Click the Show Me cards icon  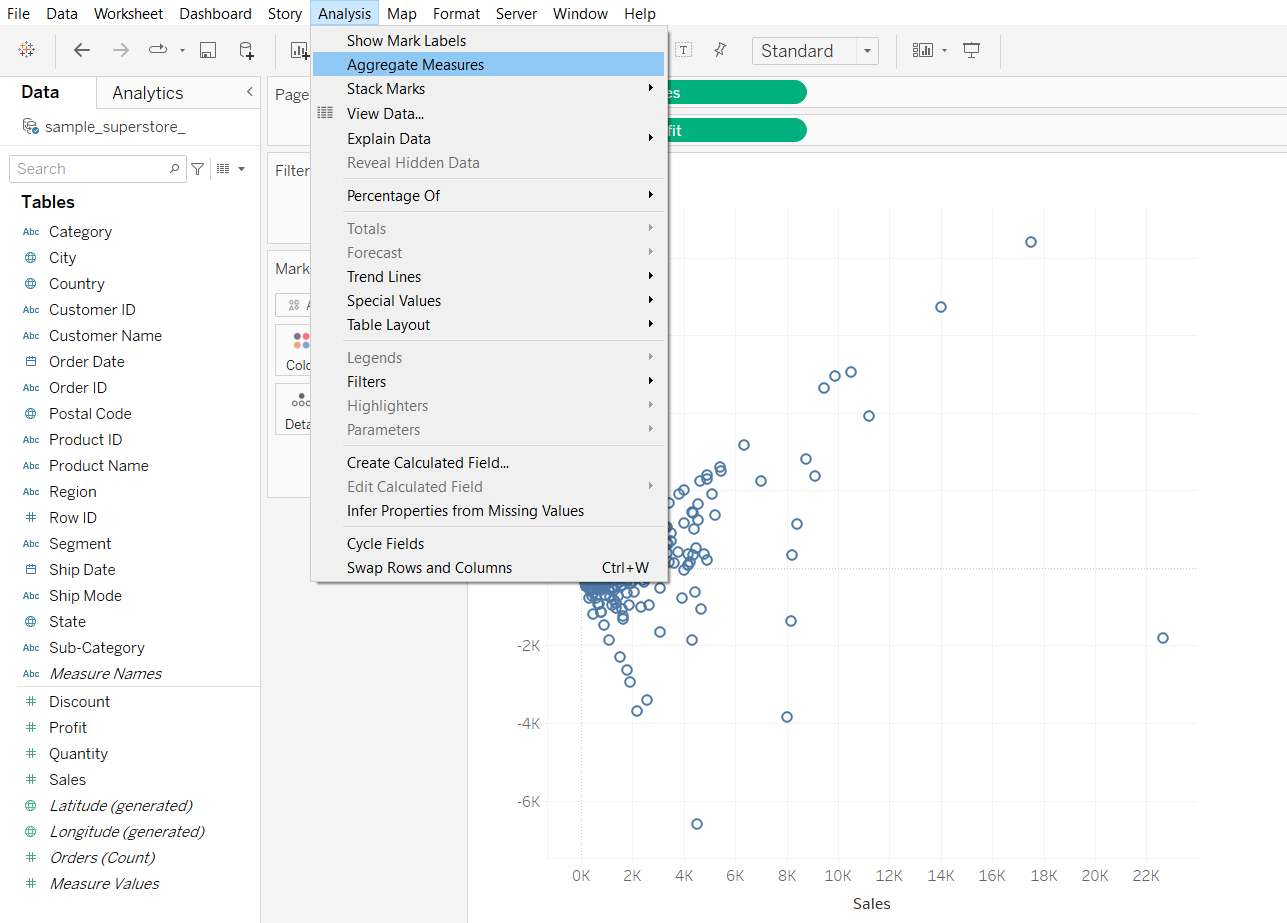[x=923, y=50]
